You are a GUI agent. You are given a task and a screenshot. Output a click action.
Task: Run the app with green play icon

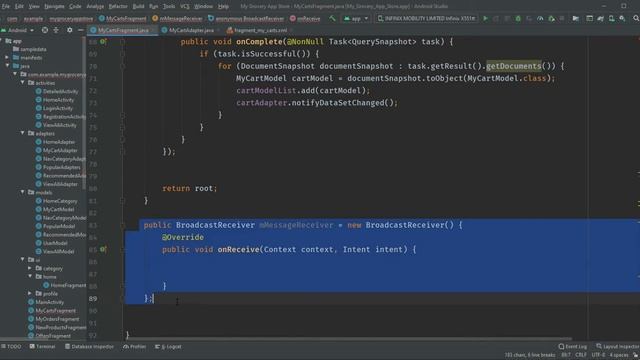click(x=485, y=18)
